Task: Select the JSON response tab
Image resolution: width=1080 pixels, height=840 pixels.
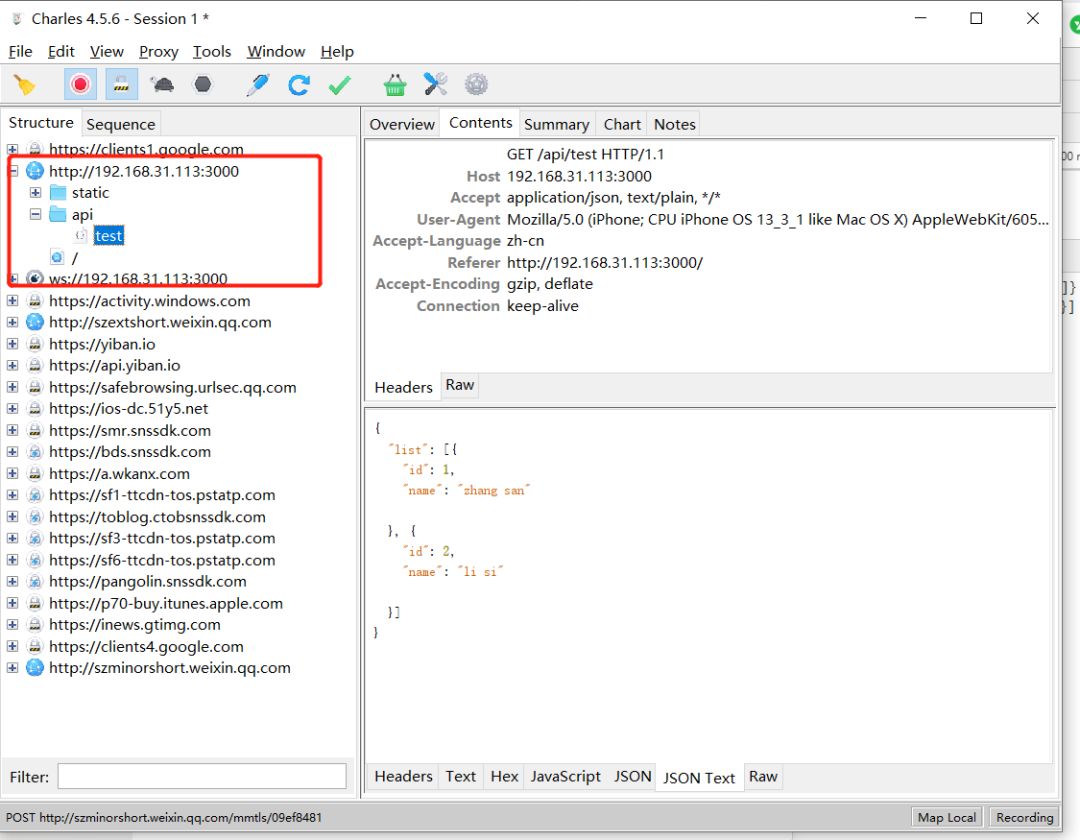Action: (632, 776)
